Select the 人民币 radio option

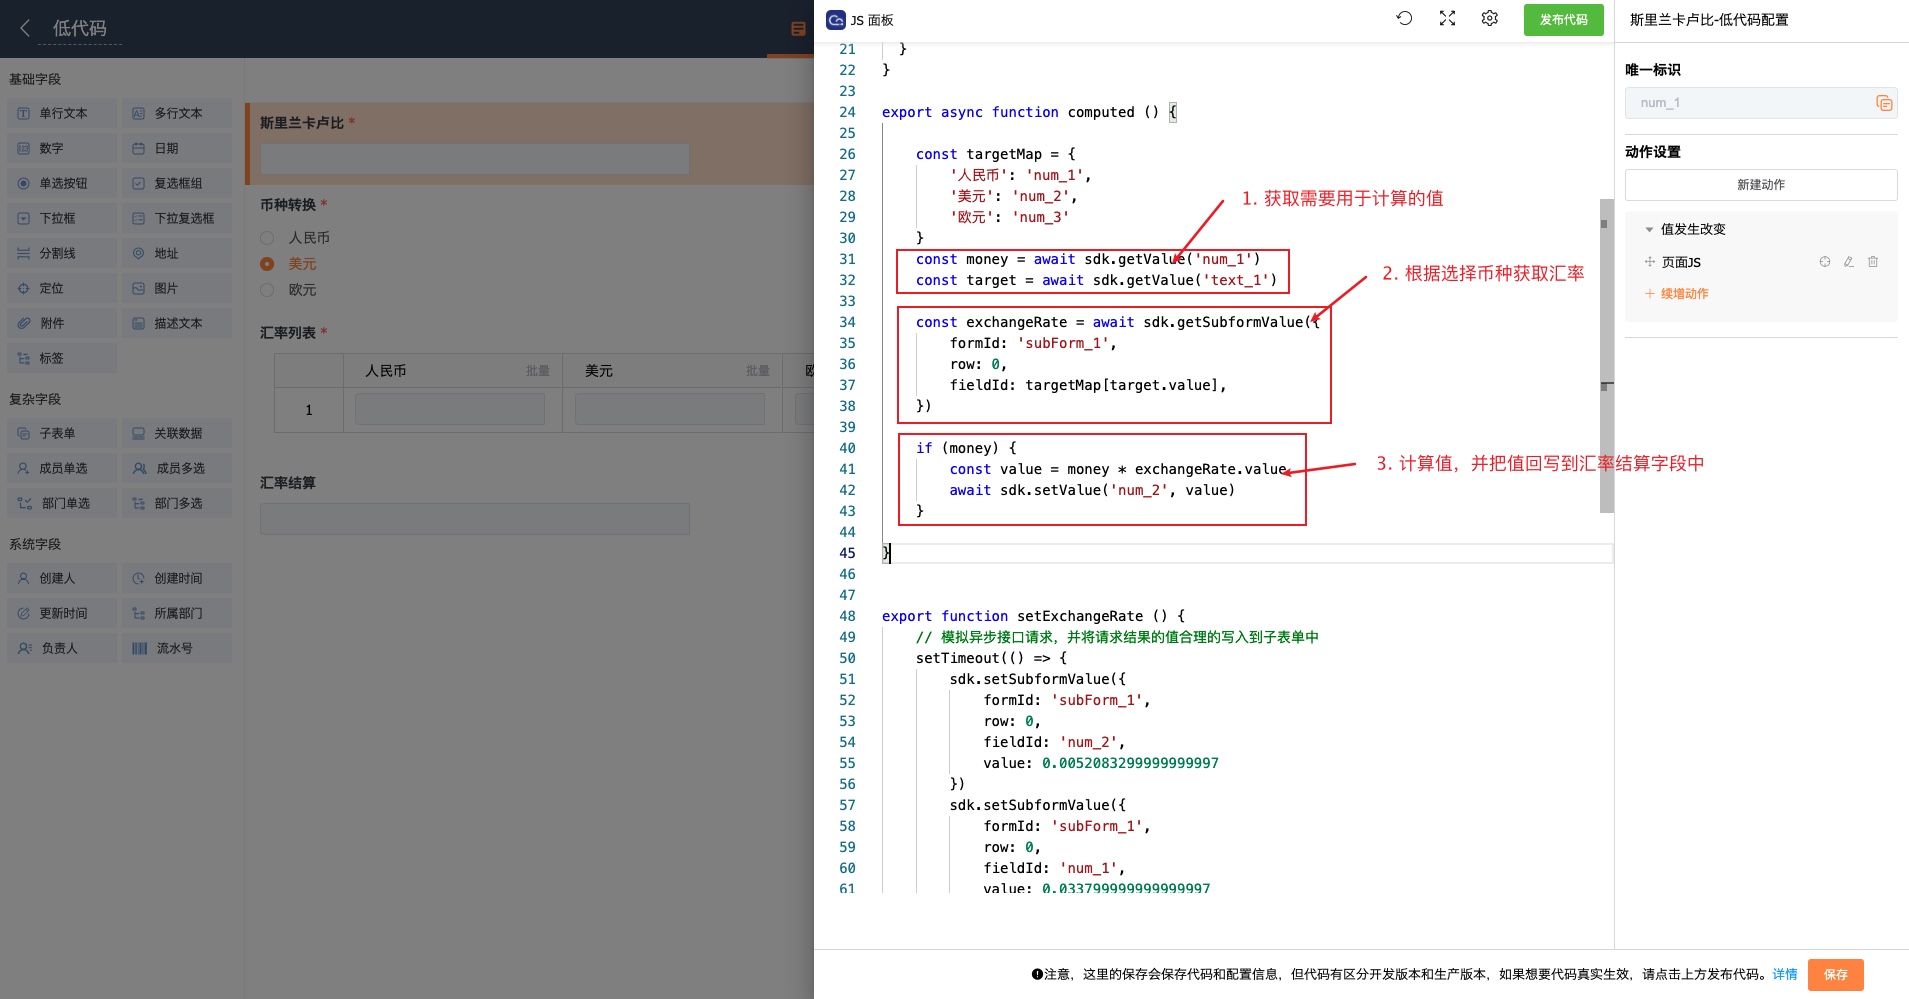tap(267, 238)
